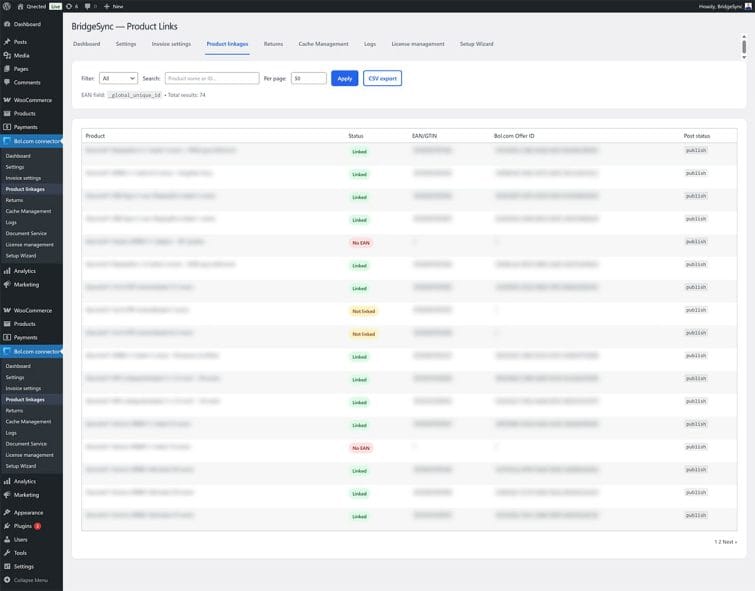Image resolution: width=755 pixels, height=591 pixels.
Task: Click the scrollbar up arrow at top right
Action: (744, 37)
